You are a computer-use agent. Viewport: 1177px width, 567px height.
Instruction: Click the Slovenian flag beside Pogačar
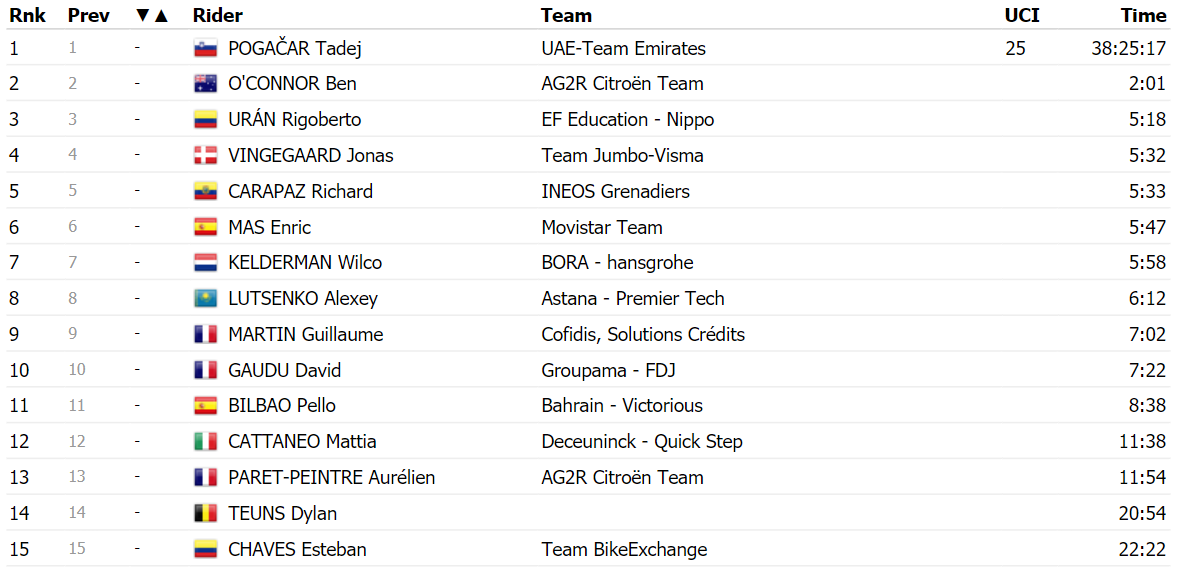[205, 49]
